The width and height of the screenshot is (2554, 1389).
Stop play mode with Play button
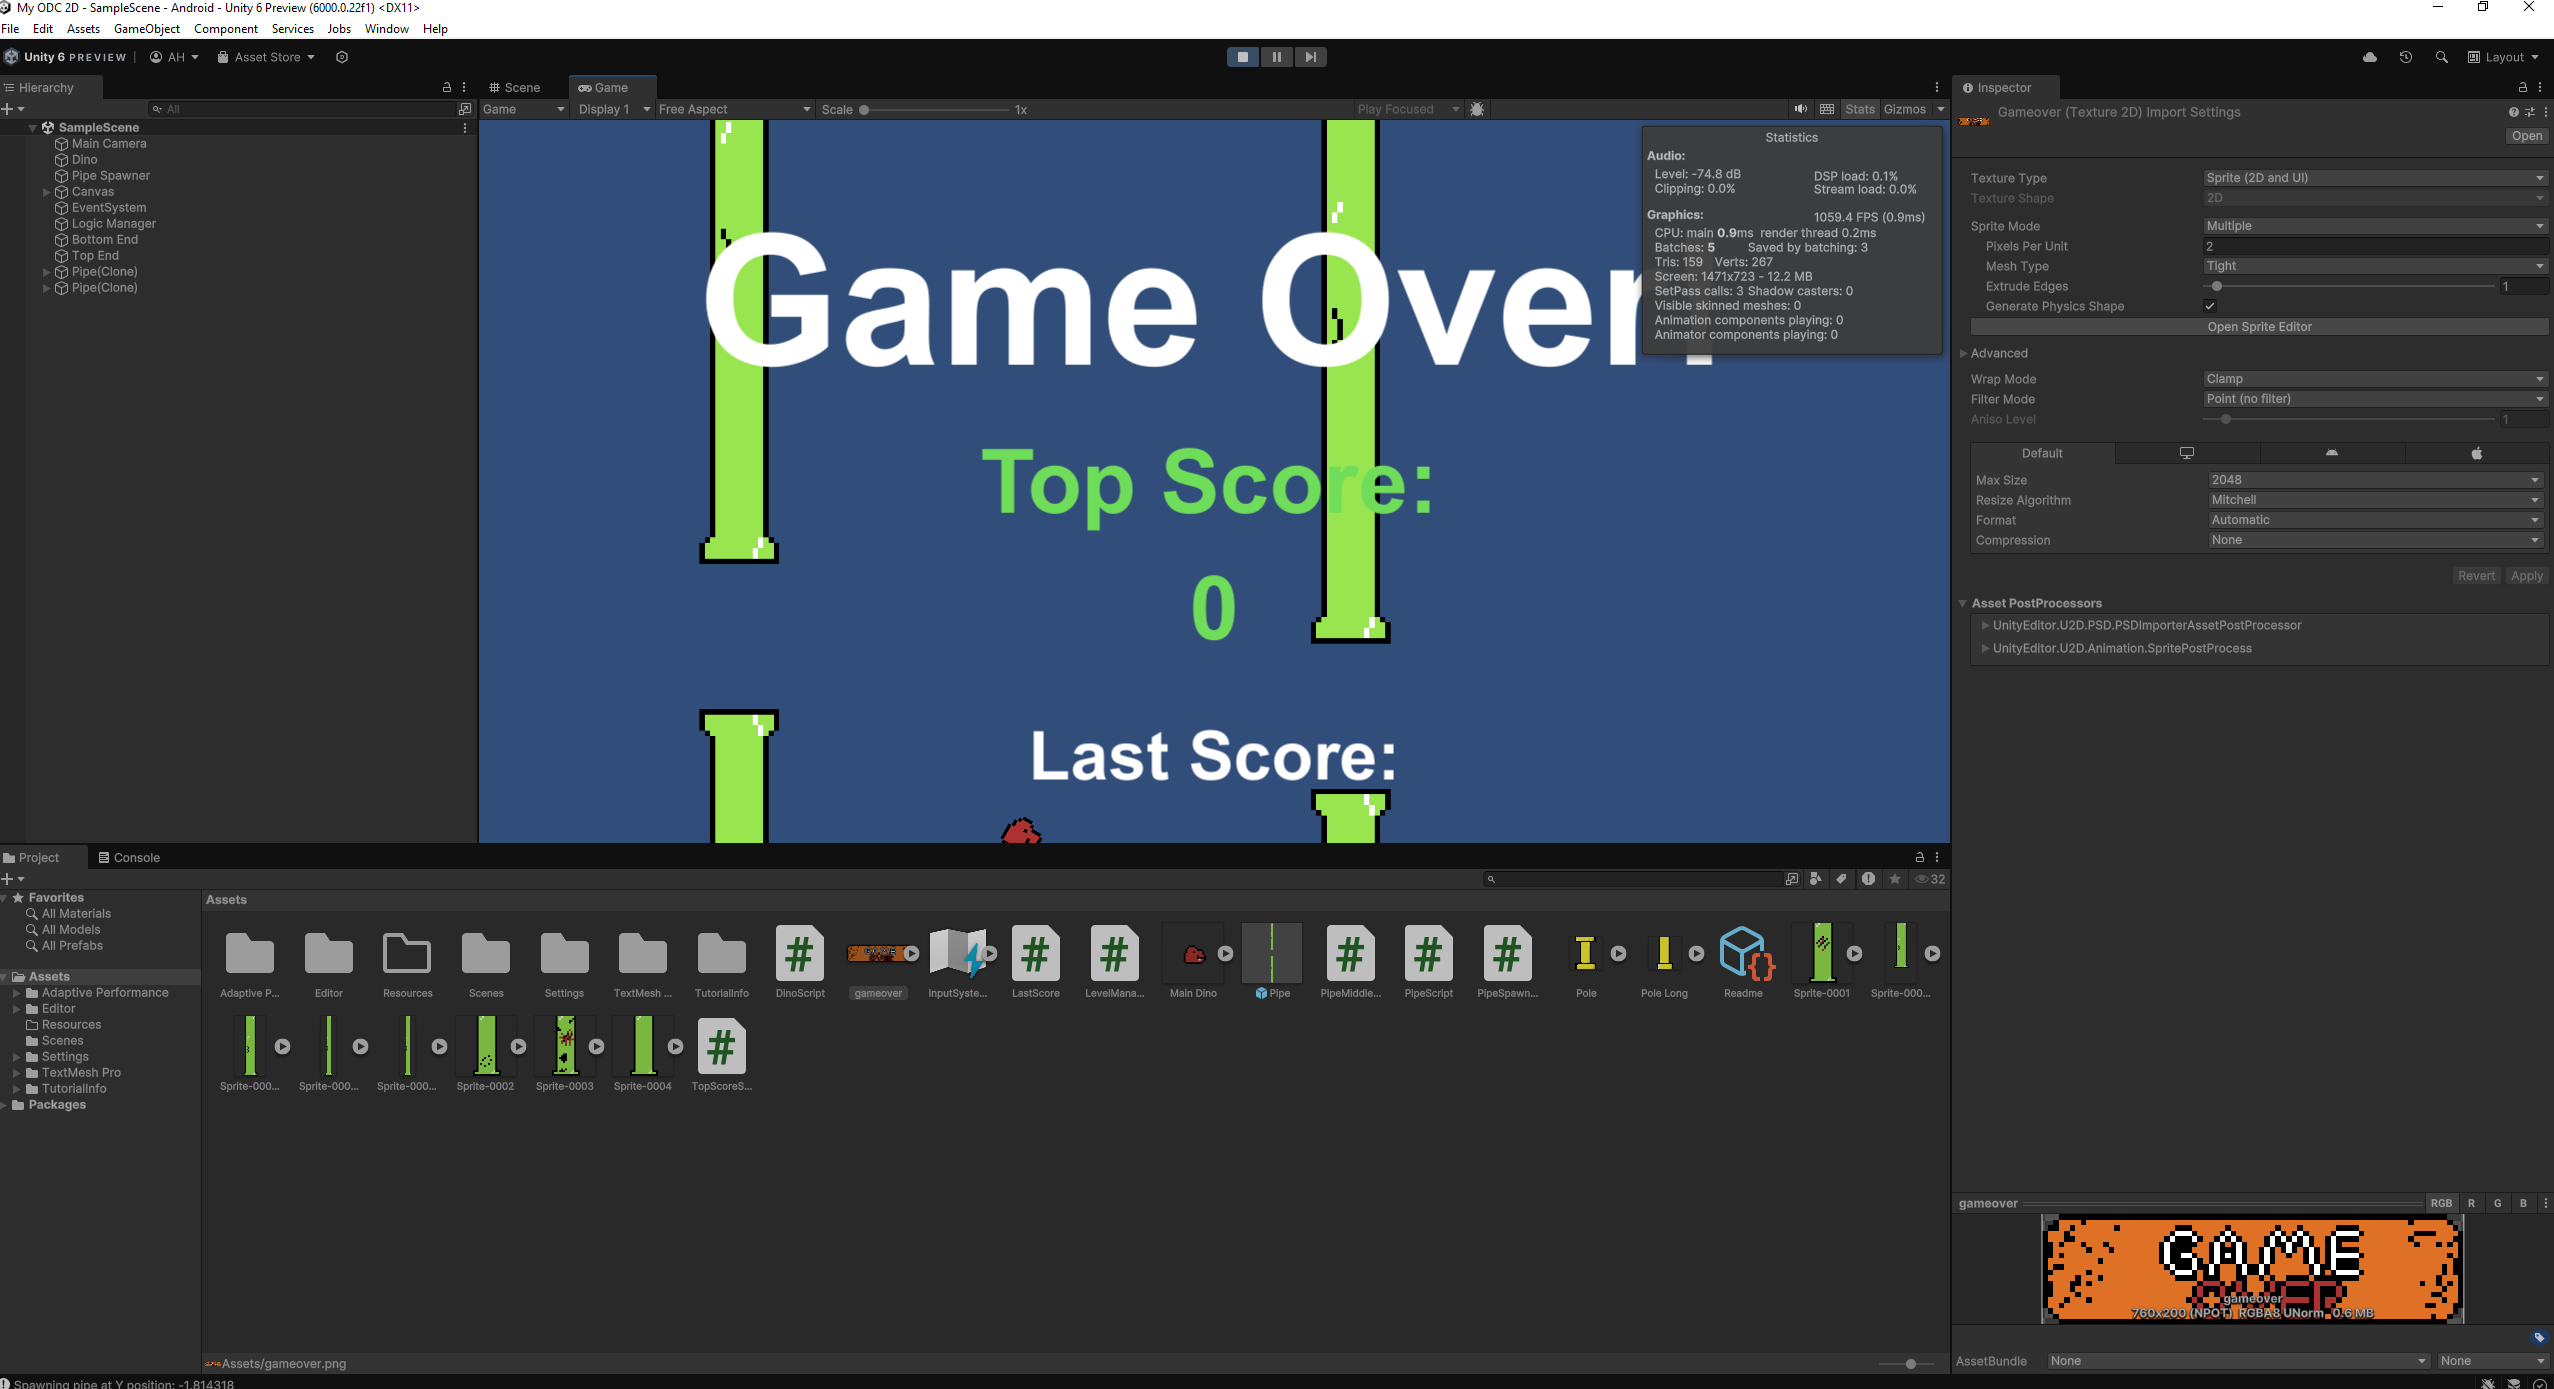click(1242, 57)
